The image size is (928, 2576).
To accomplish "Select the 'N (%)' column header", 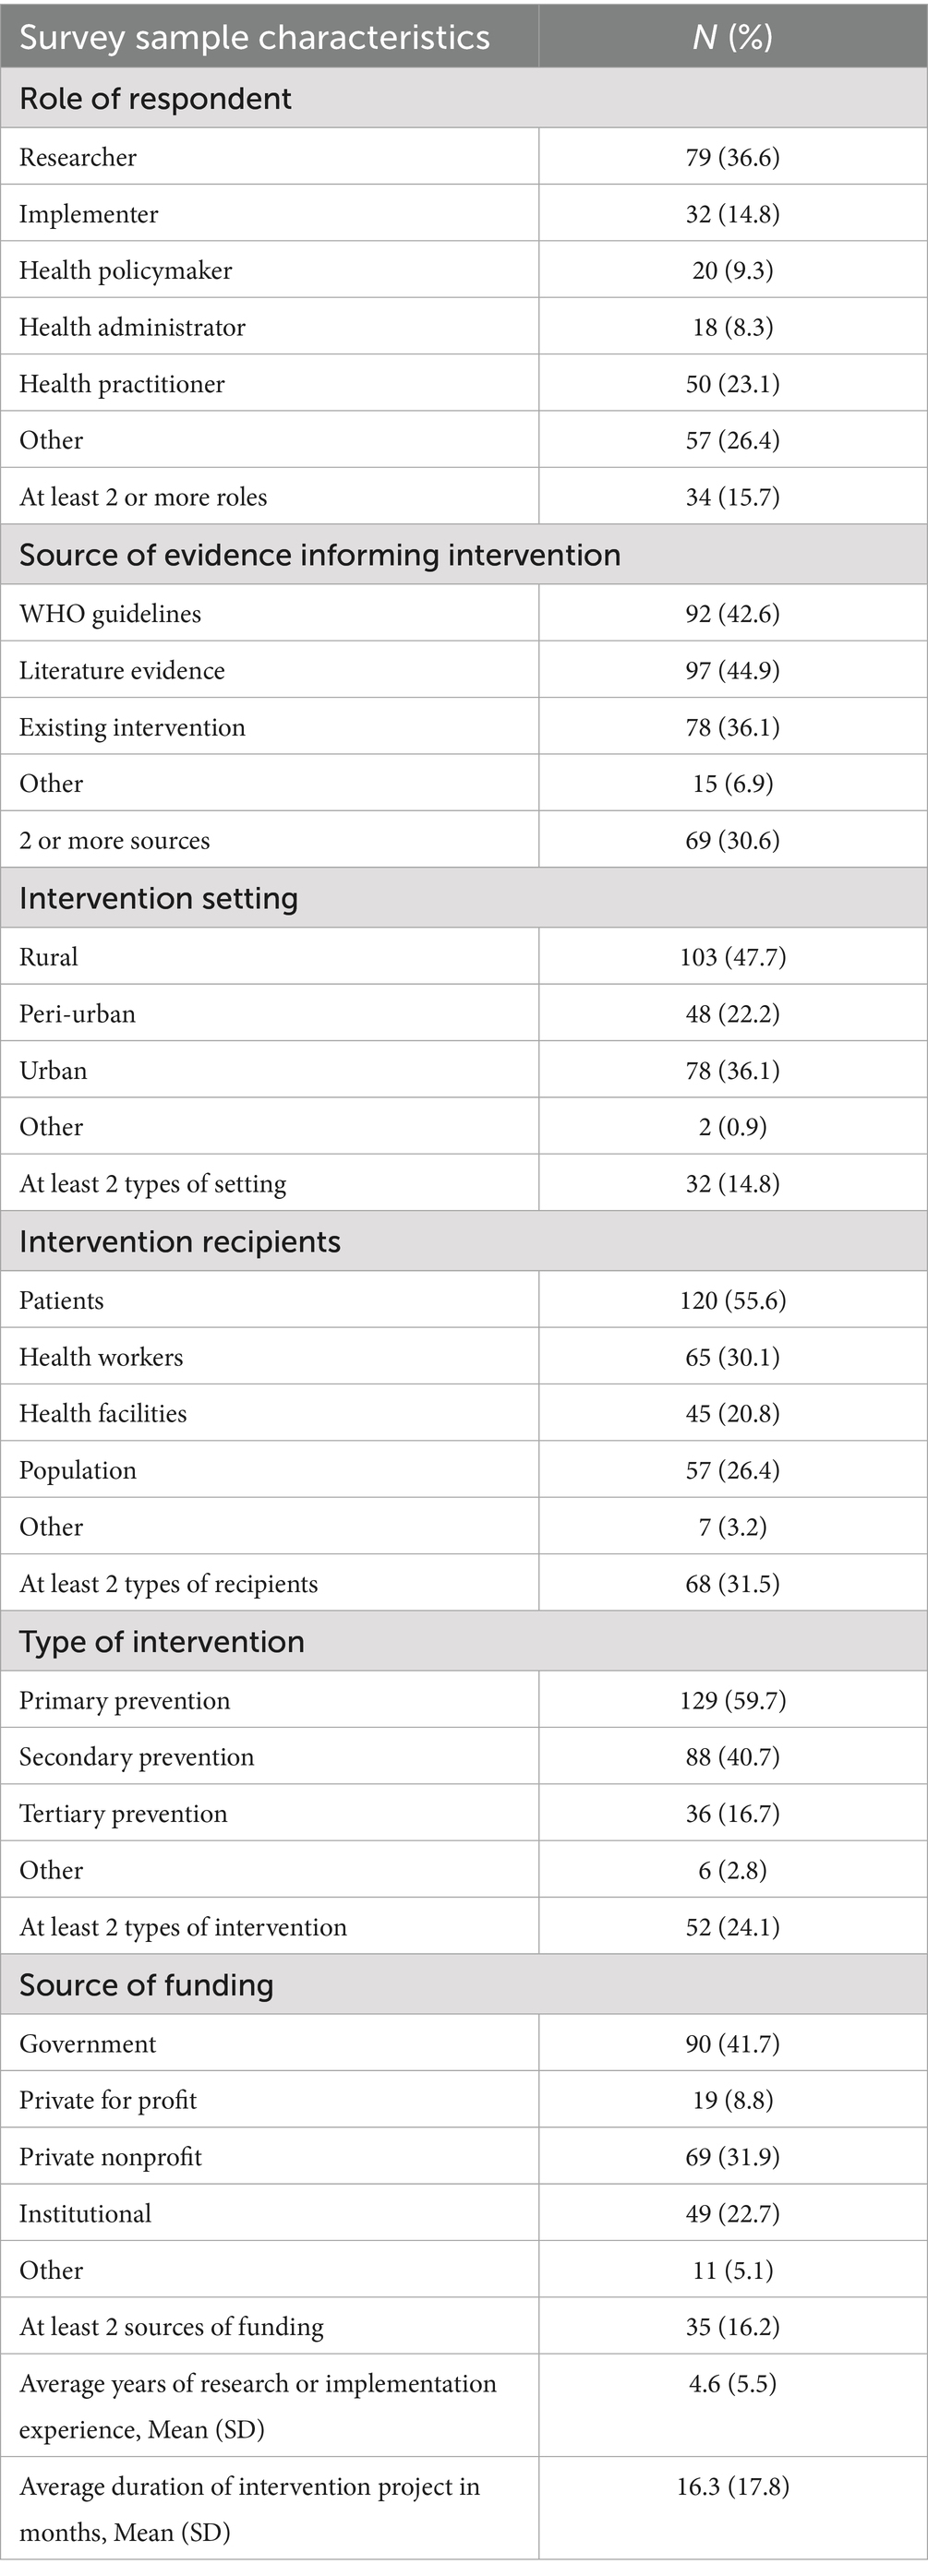I will [x=732, y=37].
